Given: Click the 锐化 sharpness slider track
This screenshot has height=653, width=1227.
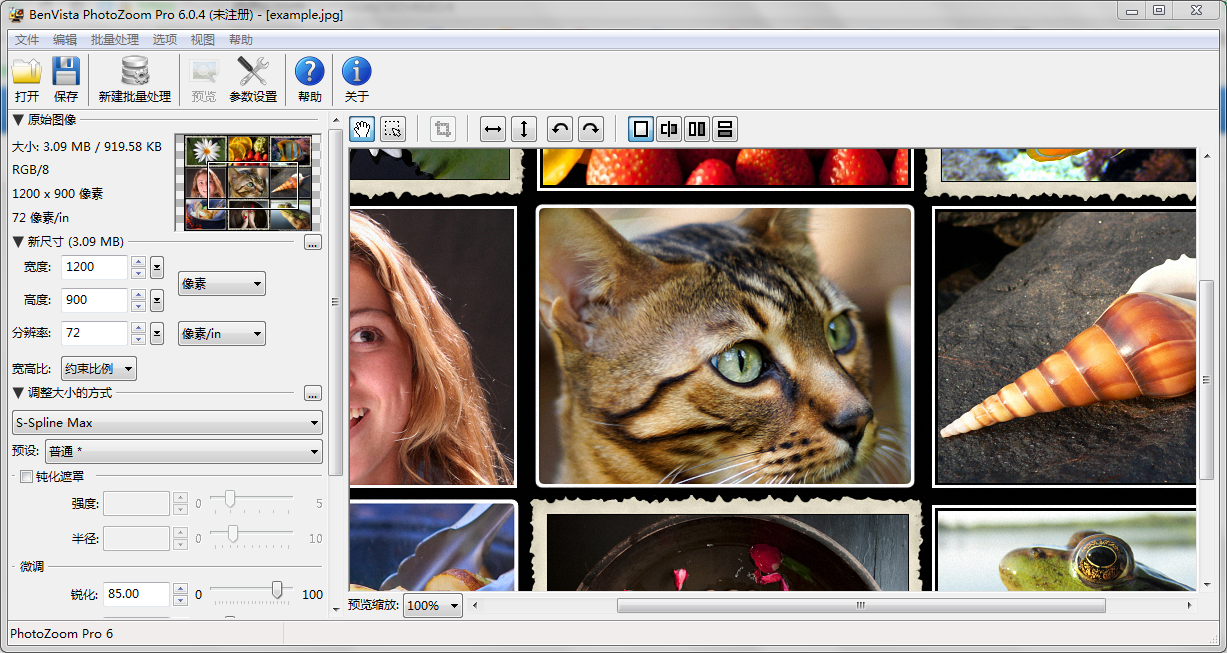Looking at the screenshot, I should click(251, 591).
